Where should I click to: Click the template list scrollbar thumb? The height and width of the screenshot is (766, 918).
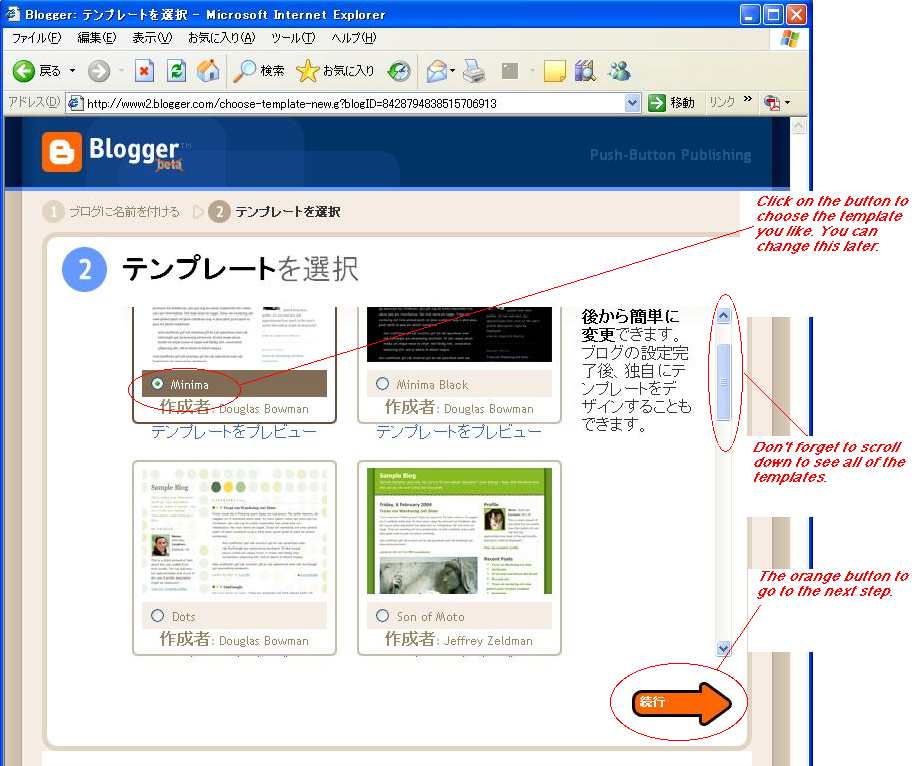click(x=724, y=381)
